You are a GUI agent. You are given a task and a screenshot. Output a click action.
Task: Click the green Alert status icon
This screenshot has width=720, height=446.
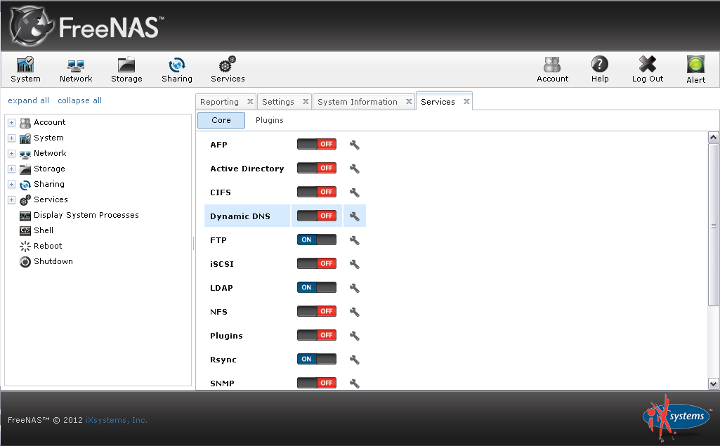[696, 64]
